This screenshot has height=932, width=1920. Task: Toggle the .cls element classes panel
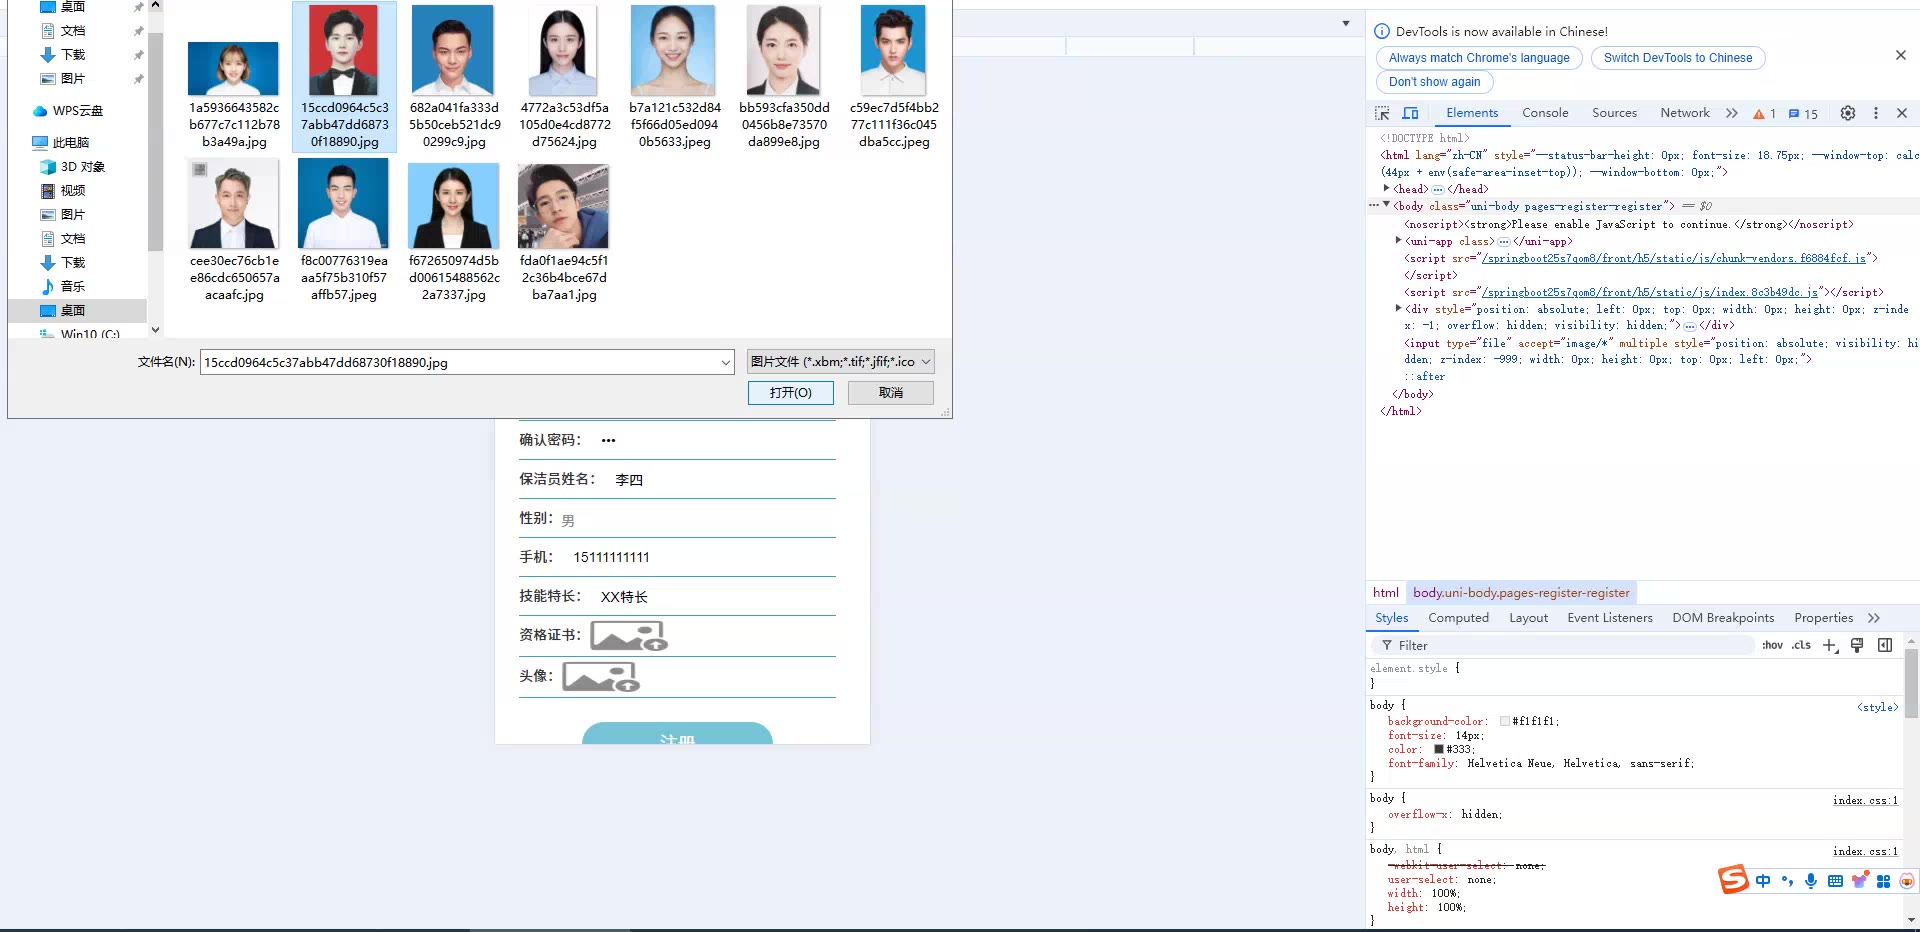[1801, 645]
